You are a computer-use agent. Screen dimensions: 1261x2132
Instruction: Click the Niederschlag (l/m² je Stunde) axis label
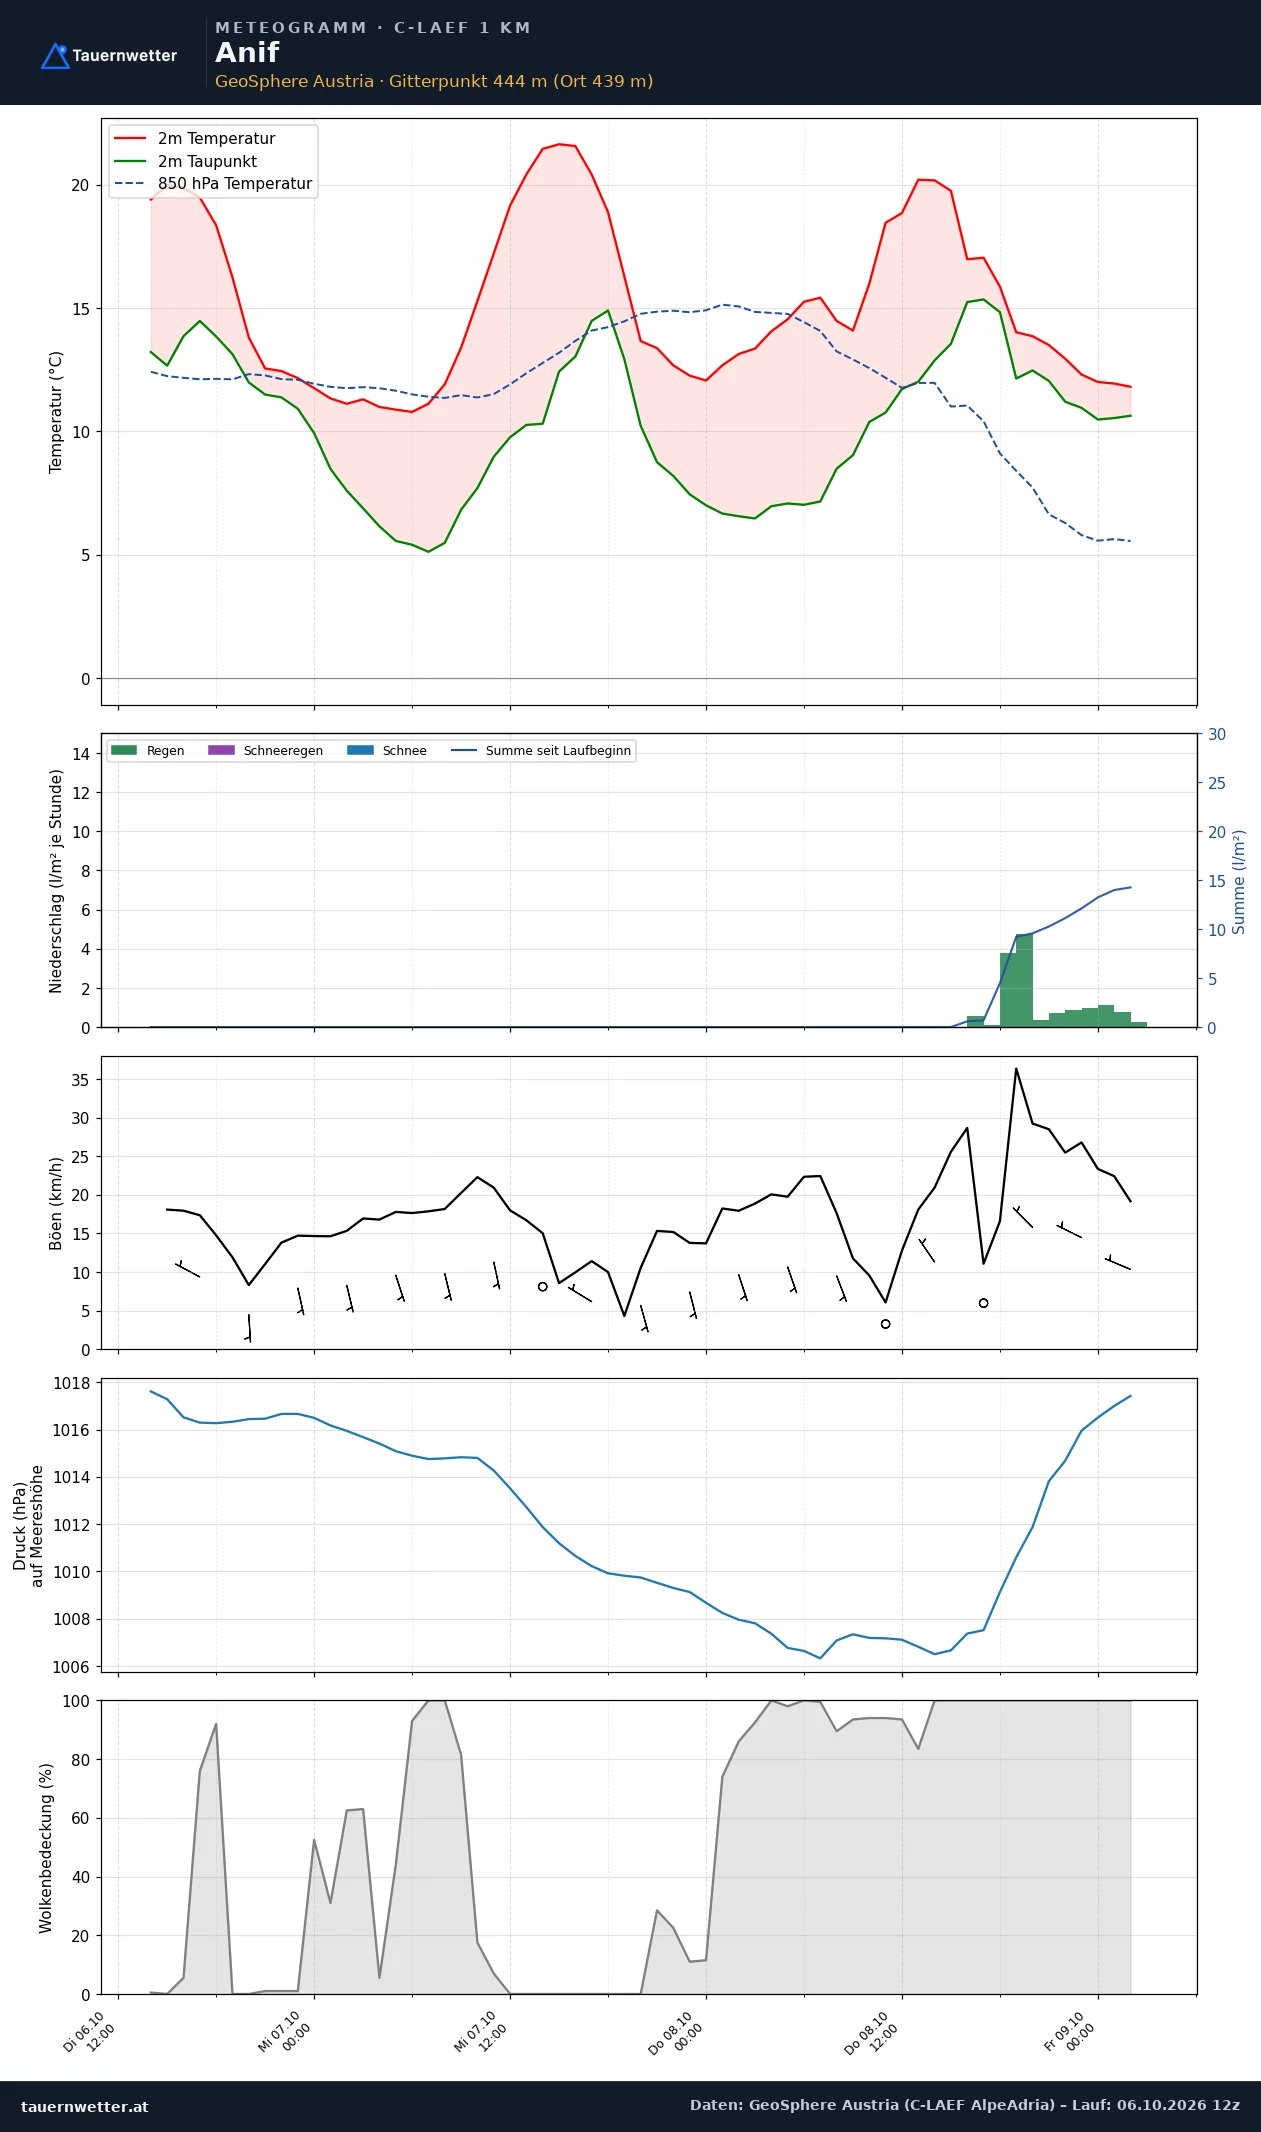point(56,881)
